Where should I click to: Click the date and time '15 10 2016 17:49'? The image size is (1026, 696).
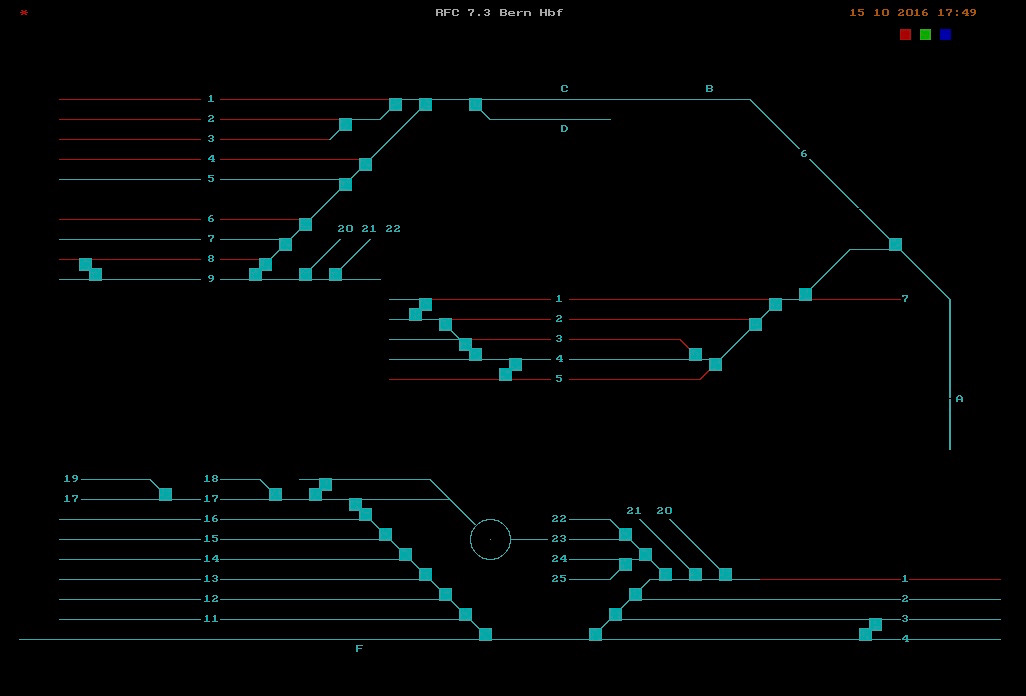pos(913,12)
